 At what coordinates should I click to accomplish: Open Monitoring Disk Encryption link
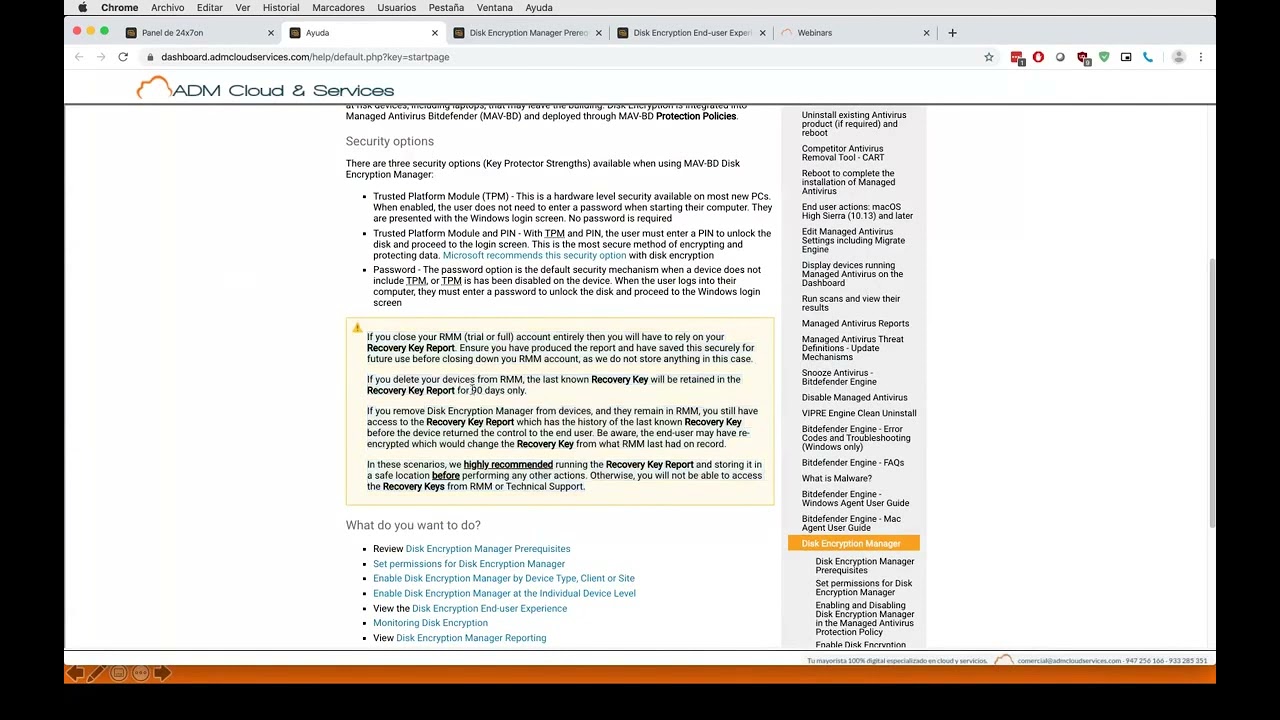coord(430,623)
